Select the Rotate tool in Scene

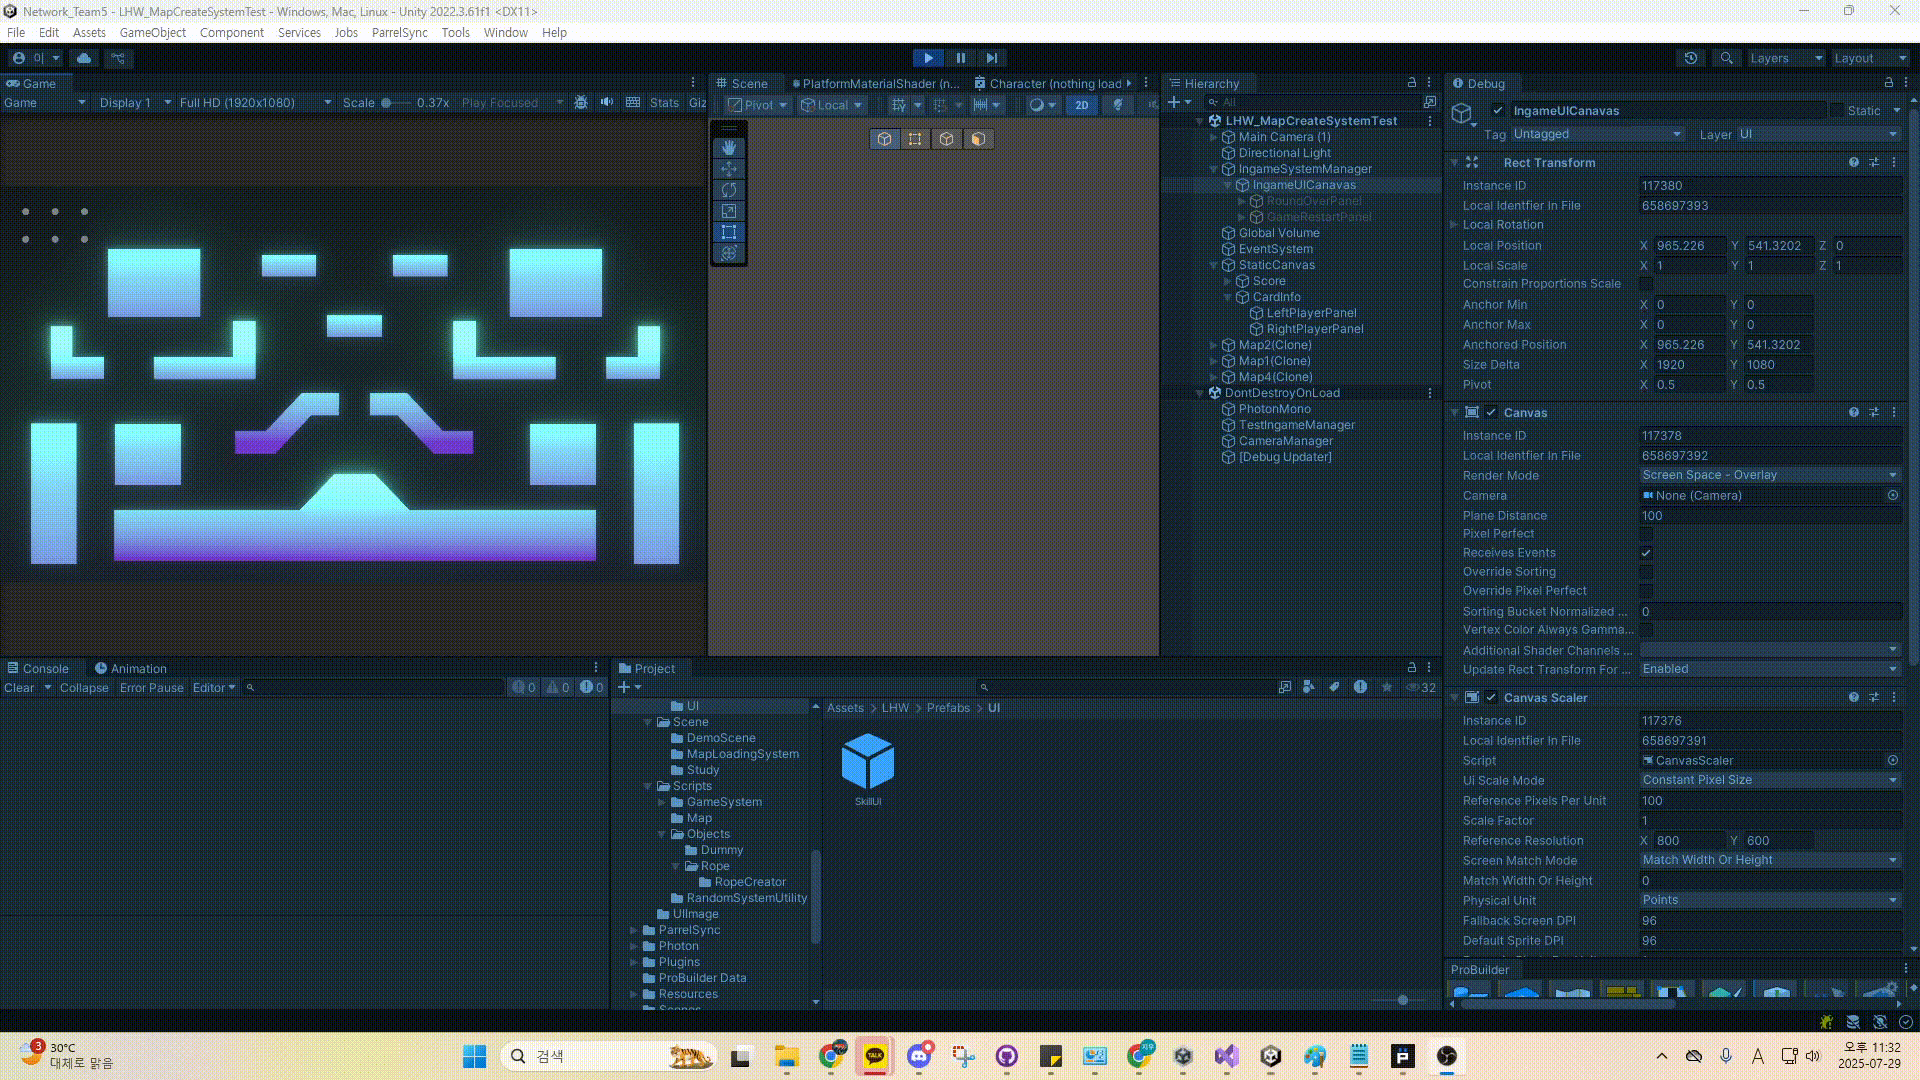(728, 190)
